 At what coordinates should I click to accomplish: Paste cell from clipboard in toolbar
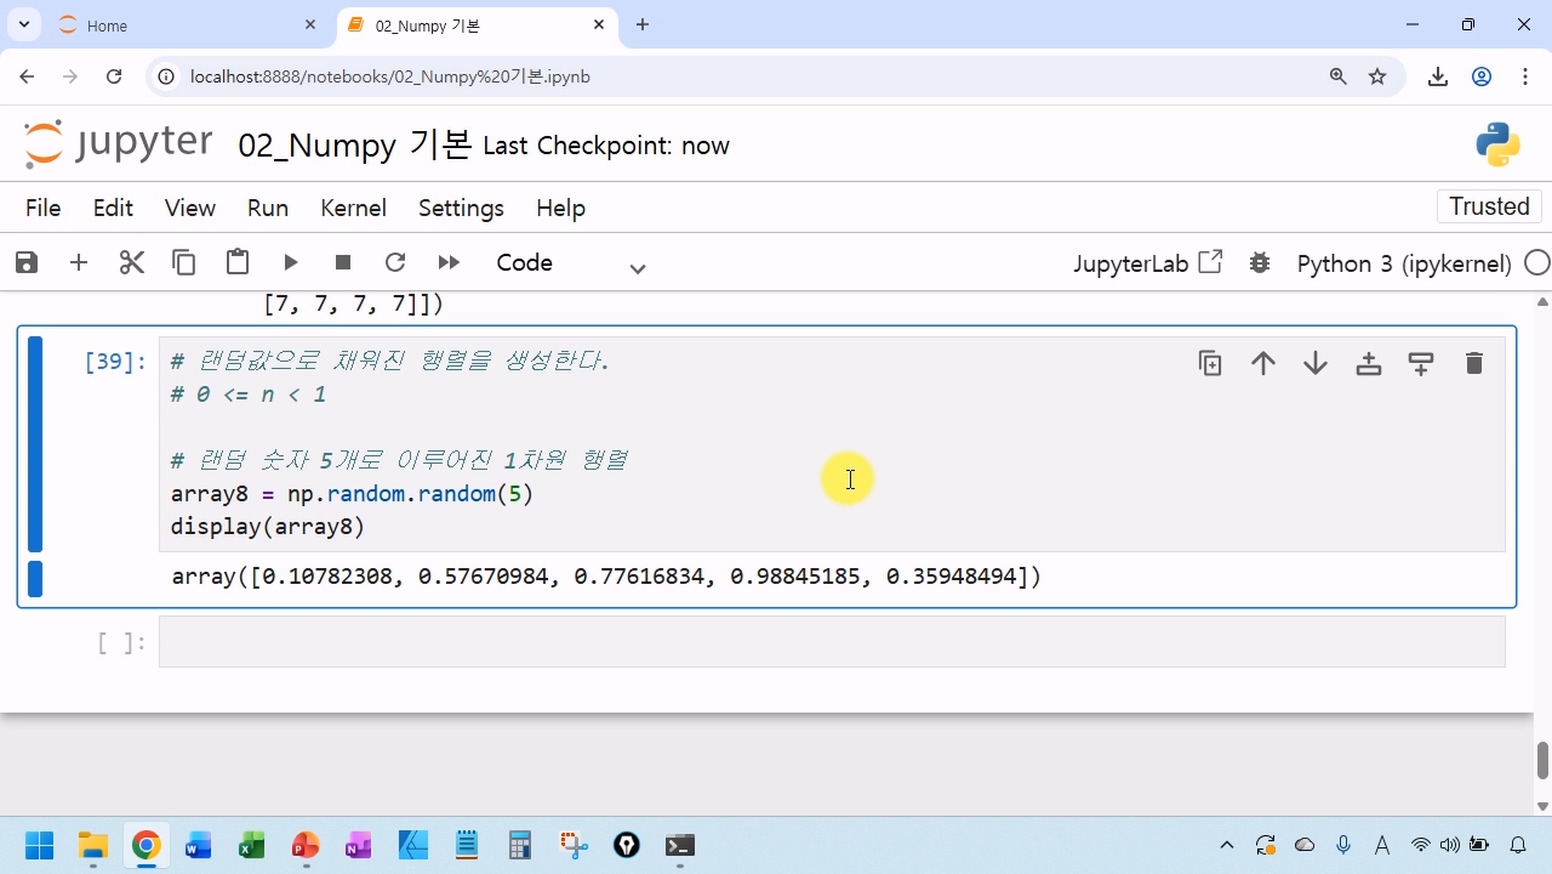tap(237, 262)
